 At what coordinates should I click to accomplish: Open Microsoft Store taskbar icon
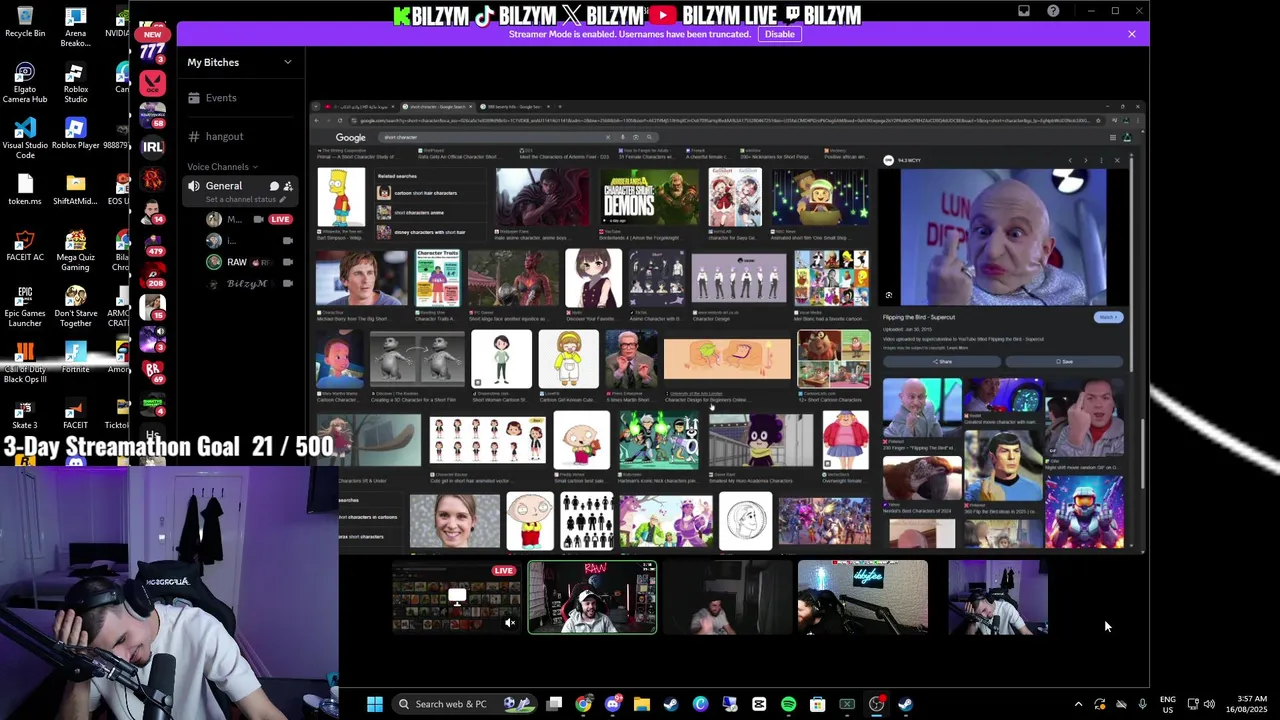[817, 704]
